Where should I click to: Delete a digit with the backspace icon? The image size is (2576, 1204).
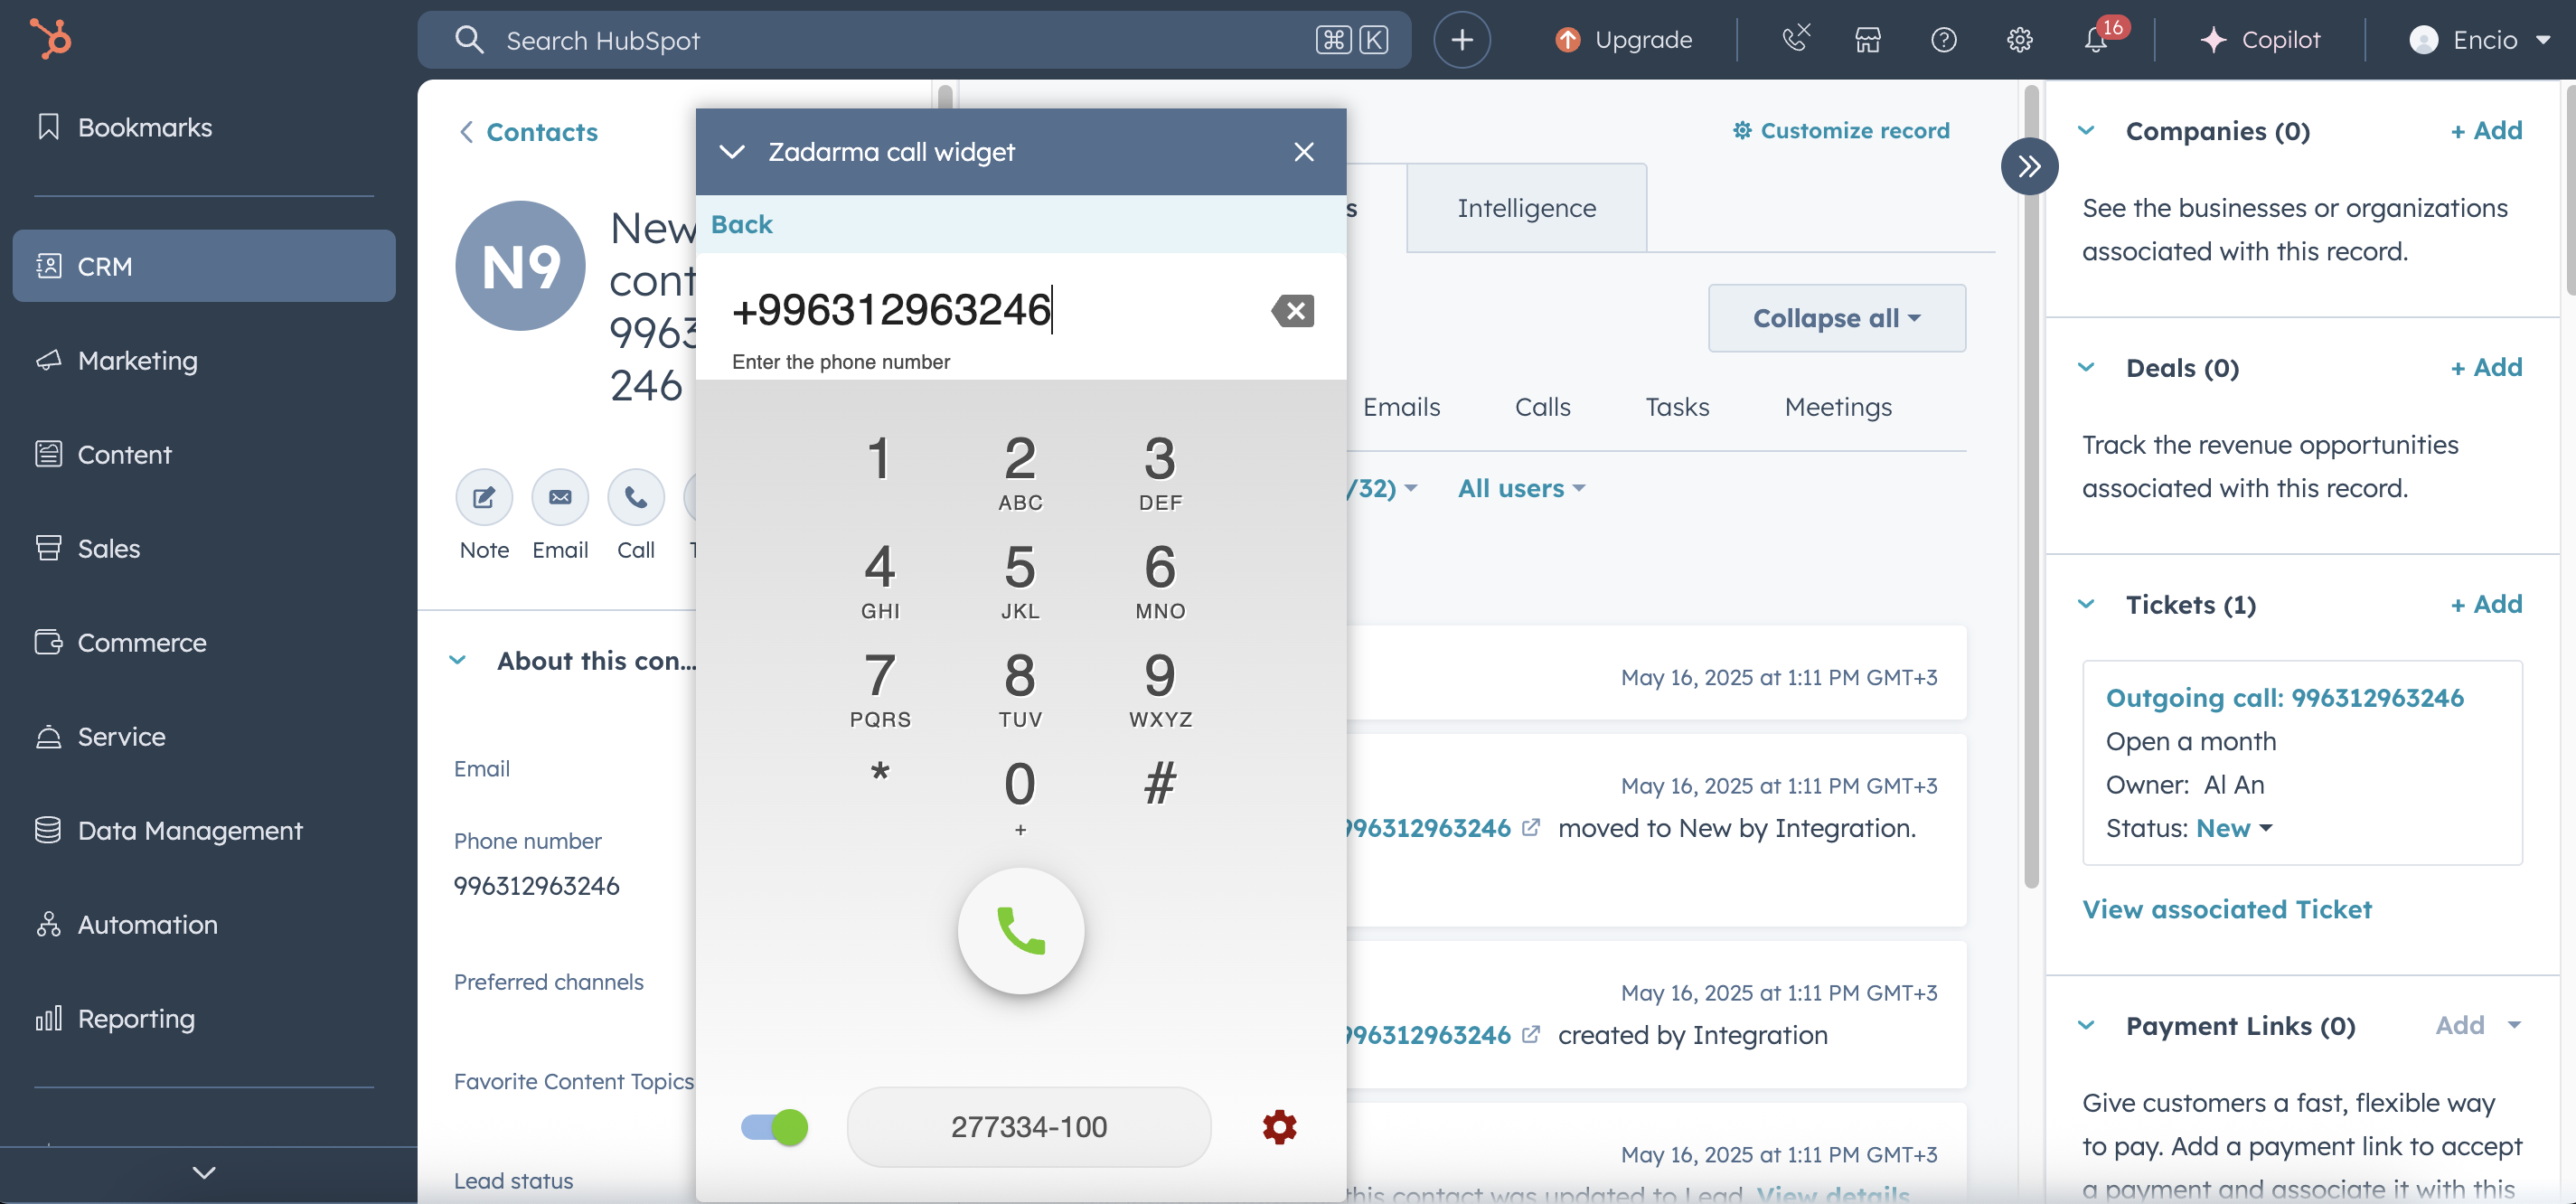pyautogui.click(x=1293, y=310)
